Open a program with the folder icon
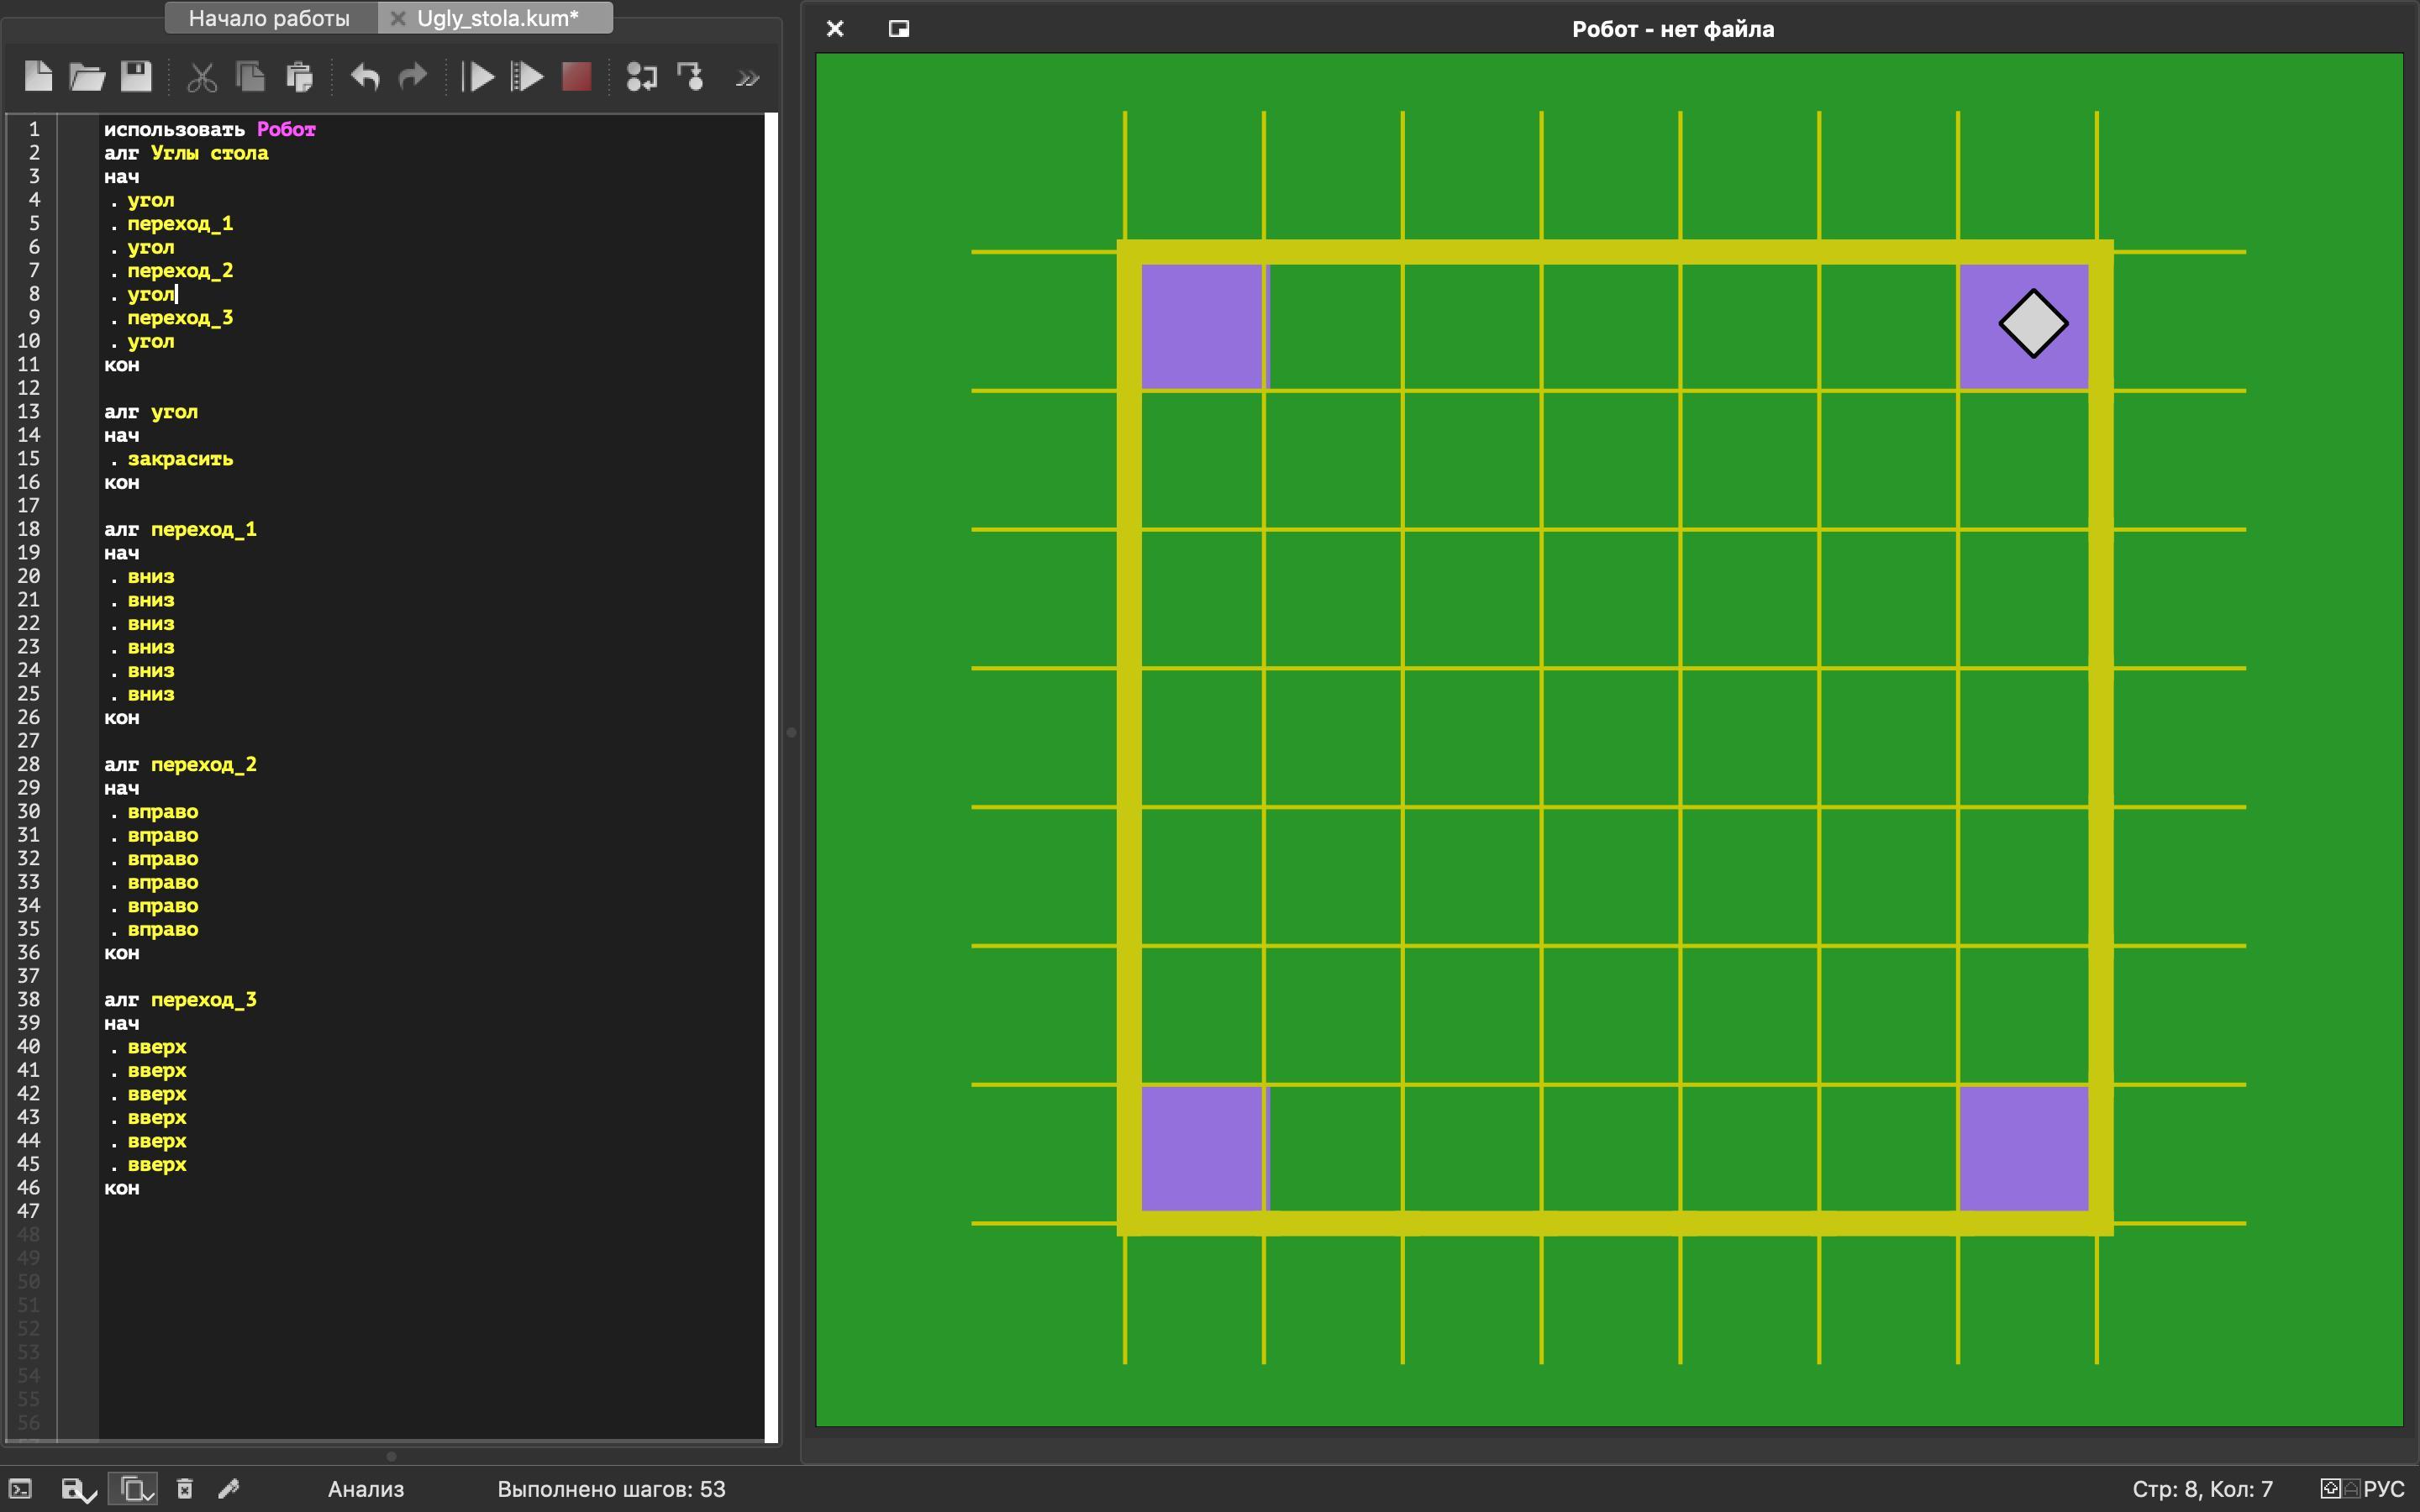 coord(87,77)
